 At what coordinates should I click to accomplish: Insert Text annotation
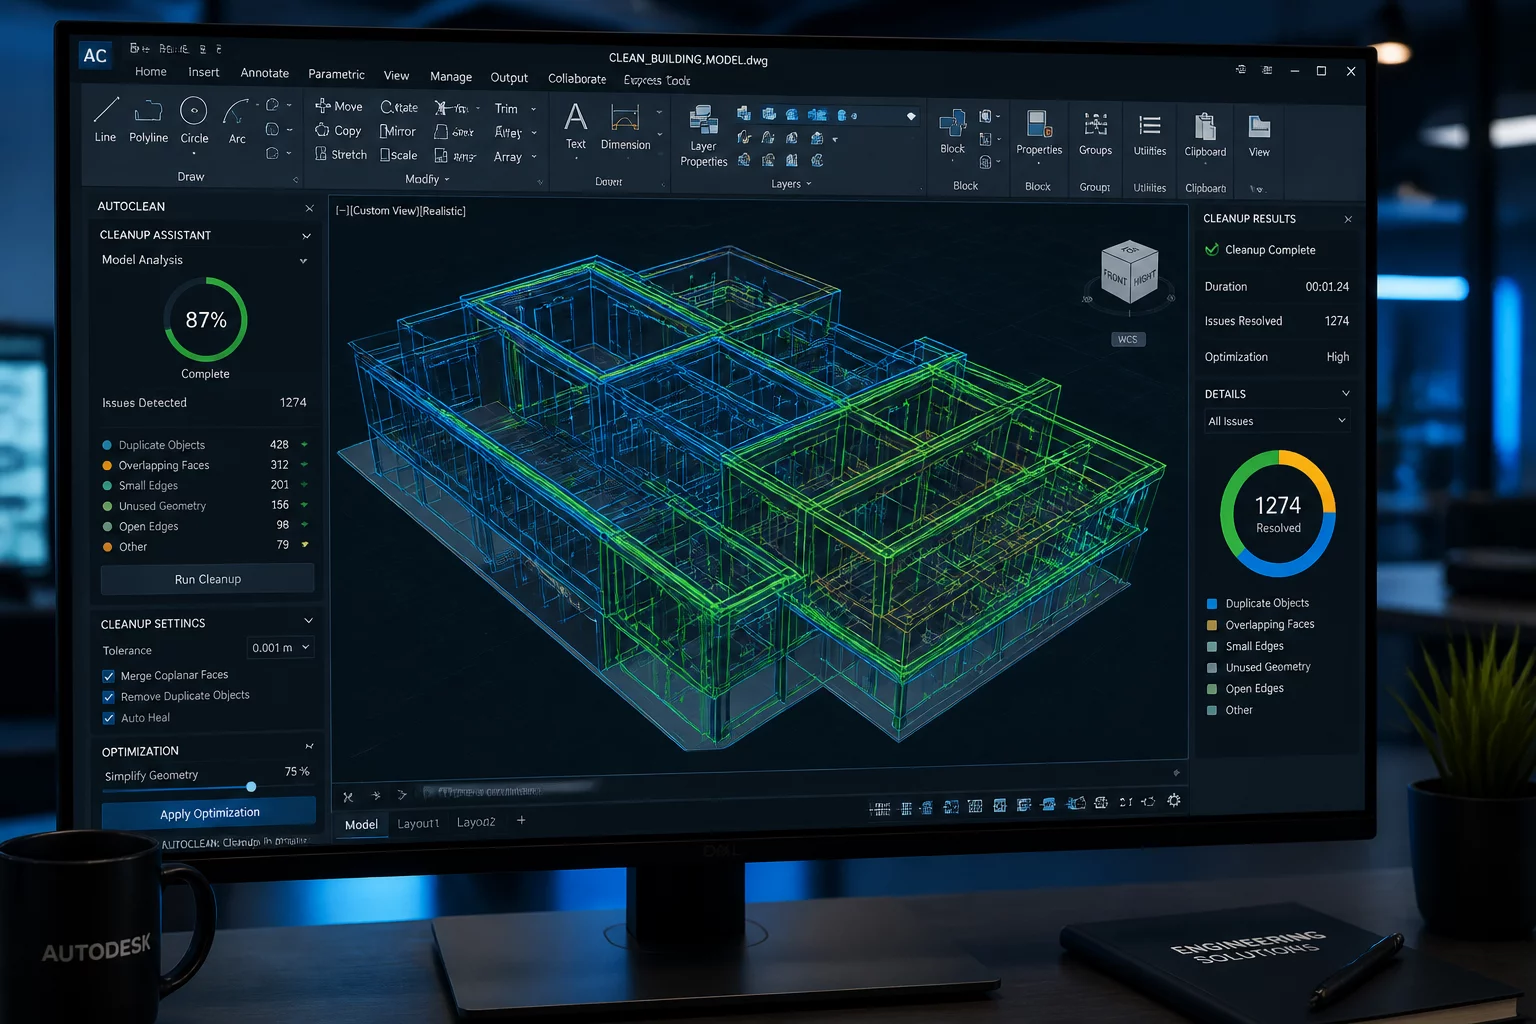click(576, 125)
